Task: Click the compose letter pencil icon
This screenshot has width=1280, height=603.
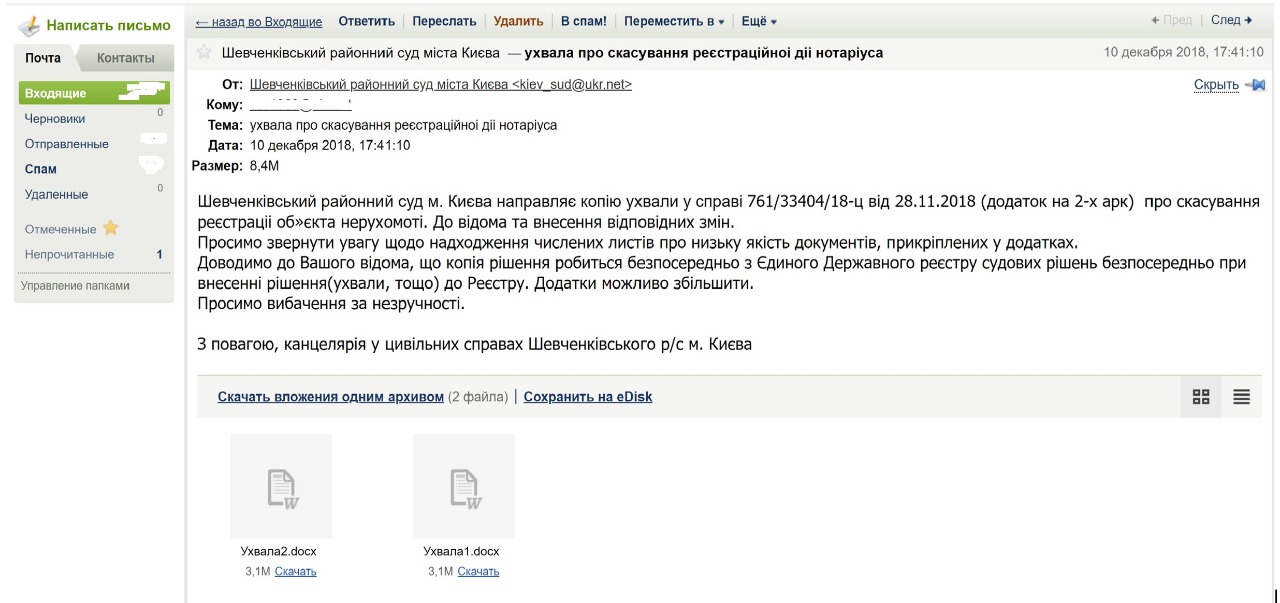Action: 30,26
